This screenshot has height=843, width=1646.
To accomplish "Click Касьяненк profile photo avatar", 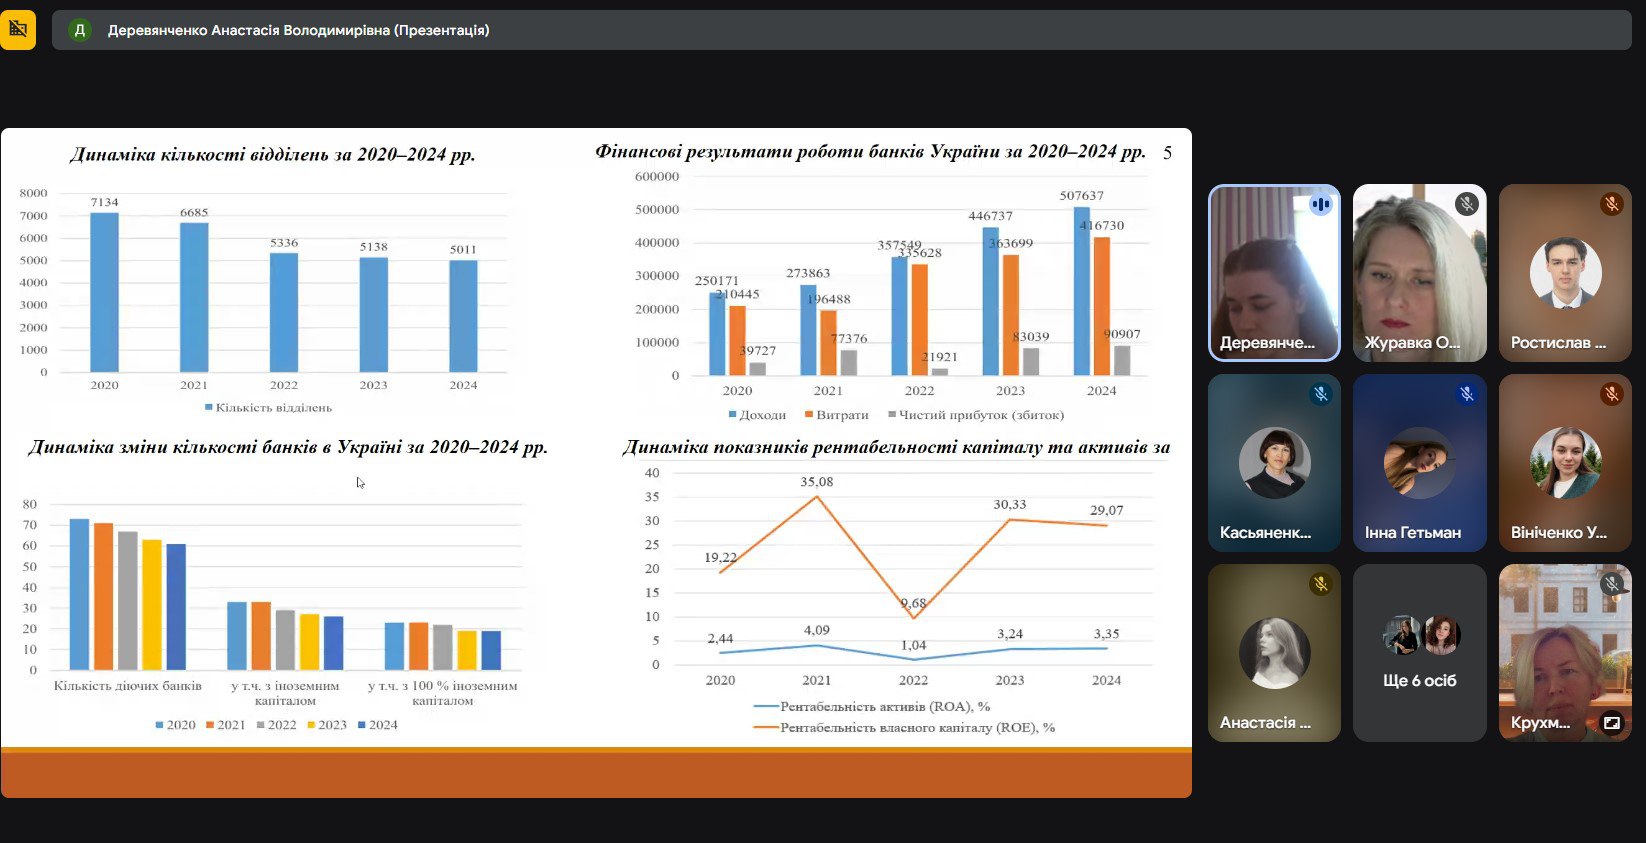I will [x=1274, y=463].
